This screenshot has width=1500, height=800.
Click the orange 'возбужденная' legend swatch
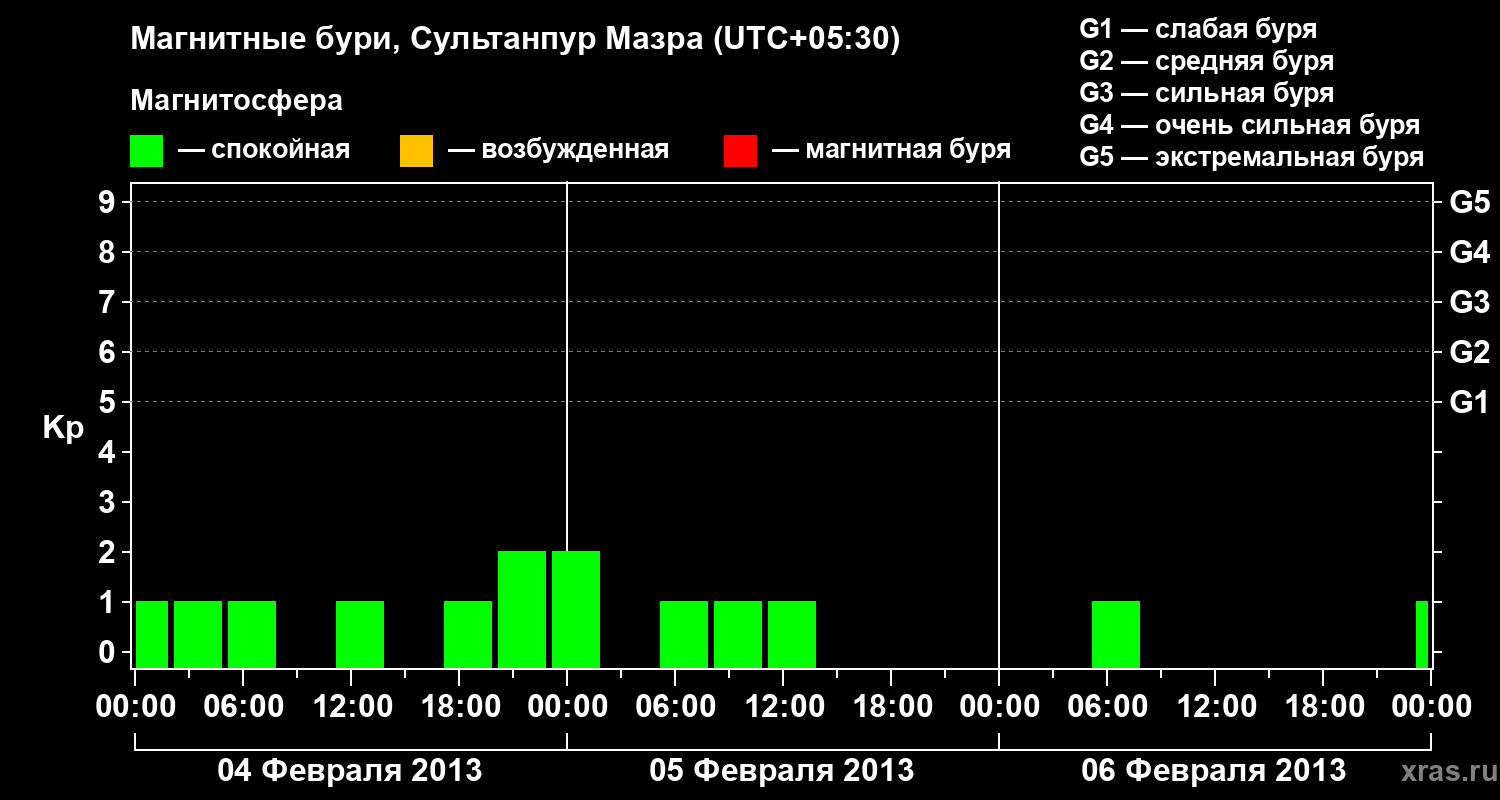[416, 151]
